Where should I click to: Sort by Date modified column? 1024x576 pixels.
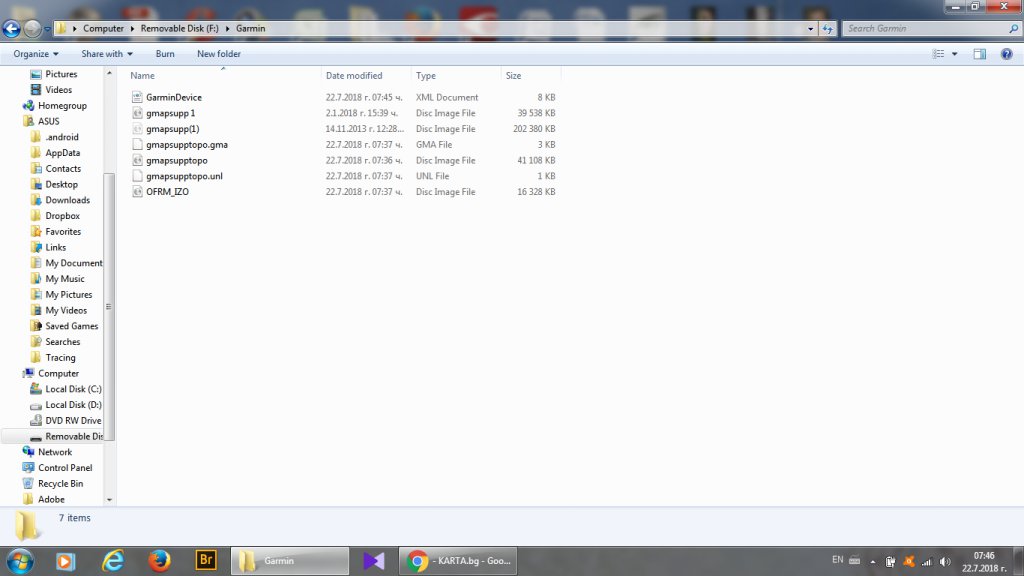[x=354, y=76]
